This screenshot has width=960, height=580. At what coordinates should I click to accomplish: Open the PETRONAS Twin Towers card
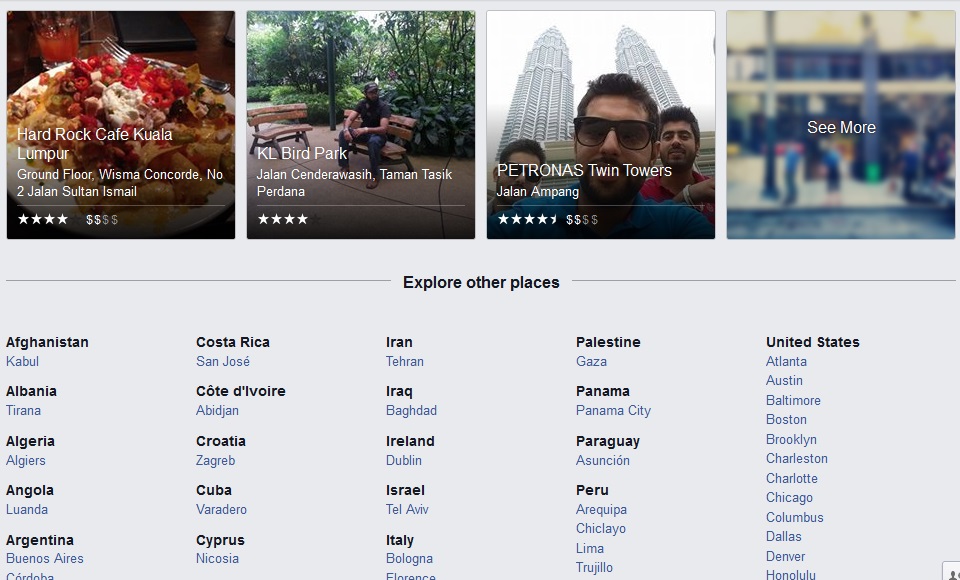click(601, 125)
